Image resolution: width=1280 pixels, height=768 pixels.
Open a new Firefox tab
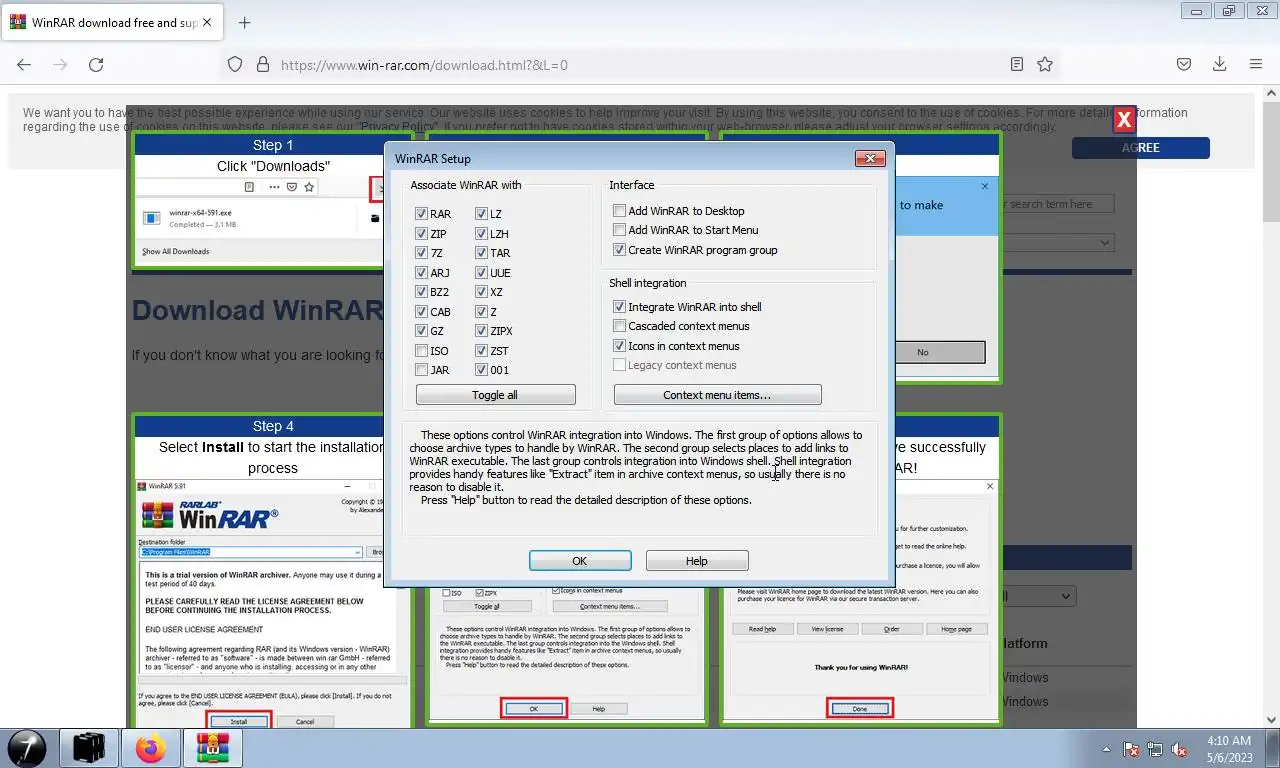pyautogui.click(x=244, y=22)
